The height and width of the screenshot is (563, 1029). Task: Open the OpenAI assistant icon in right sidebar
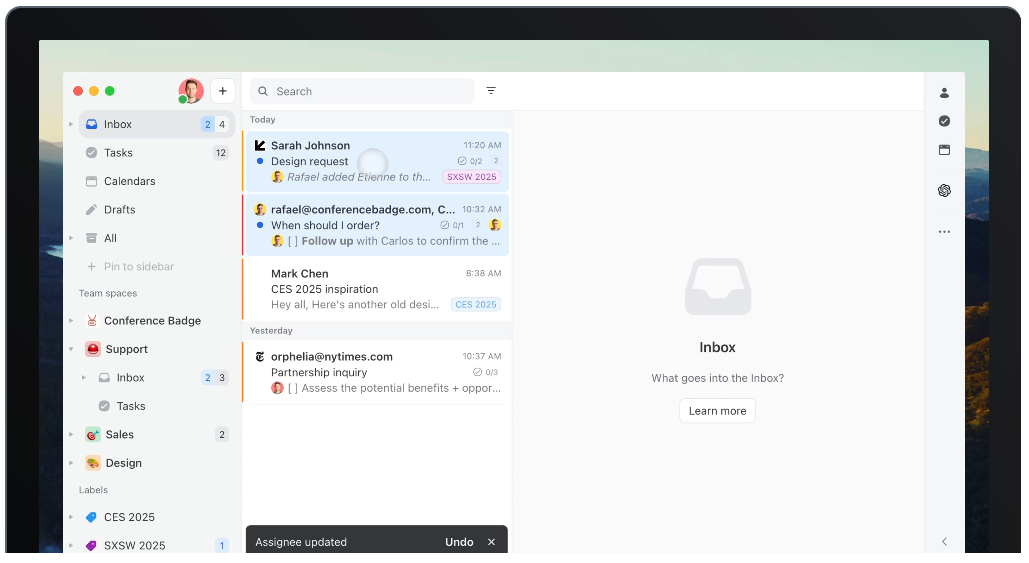pos(944,191)
